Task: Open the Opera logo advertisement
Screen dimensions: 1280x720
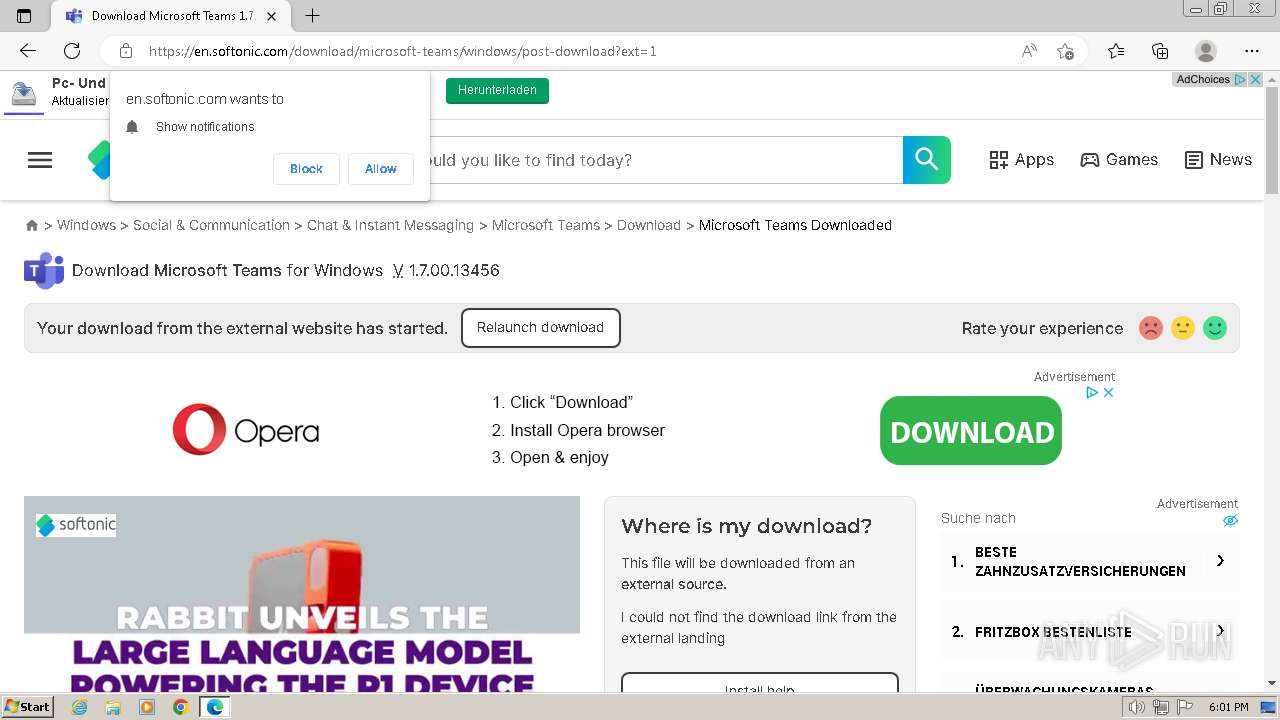Action: [x=246, y=430]
